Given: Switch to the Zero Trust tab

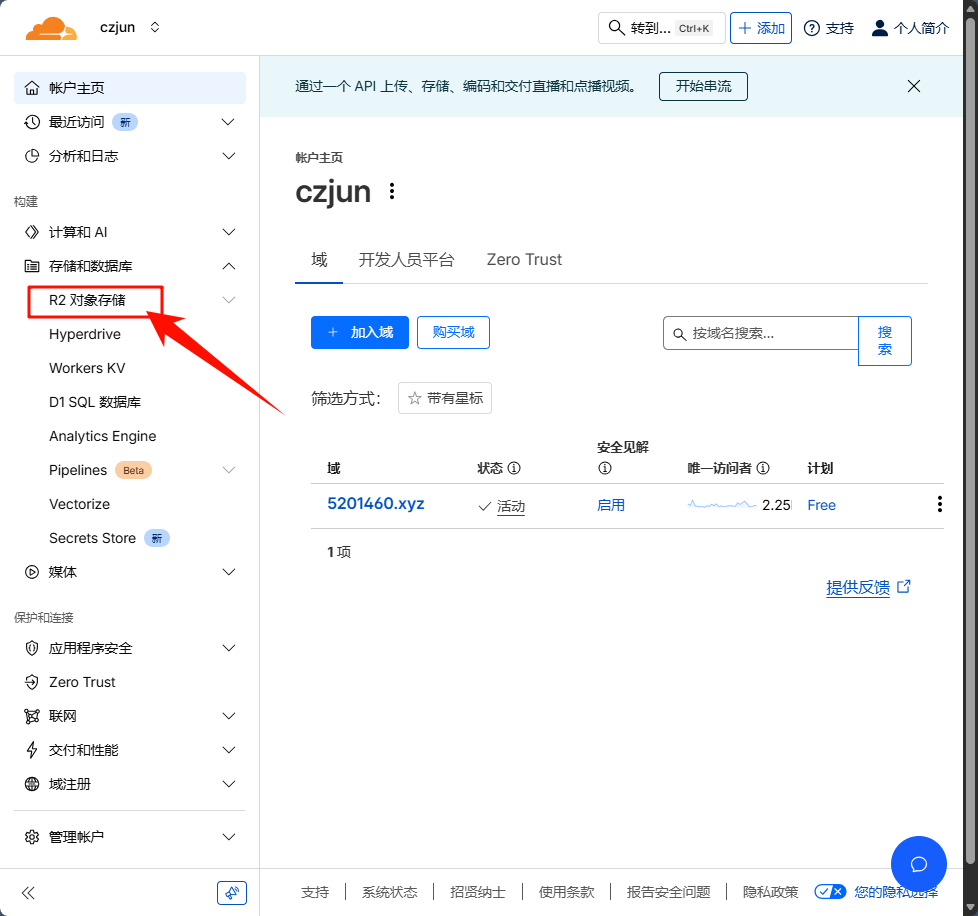Looking at the screenshot, I should (524, 260).
